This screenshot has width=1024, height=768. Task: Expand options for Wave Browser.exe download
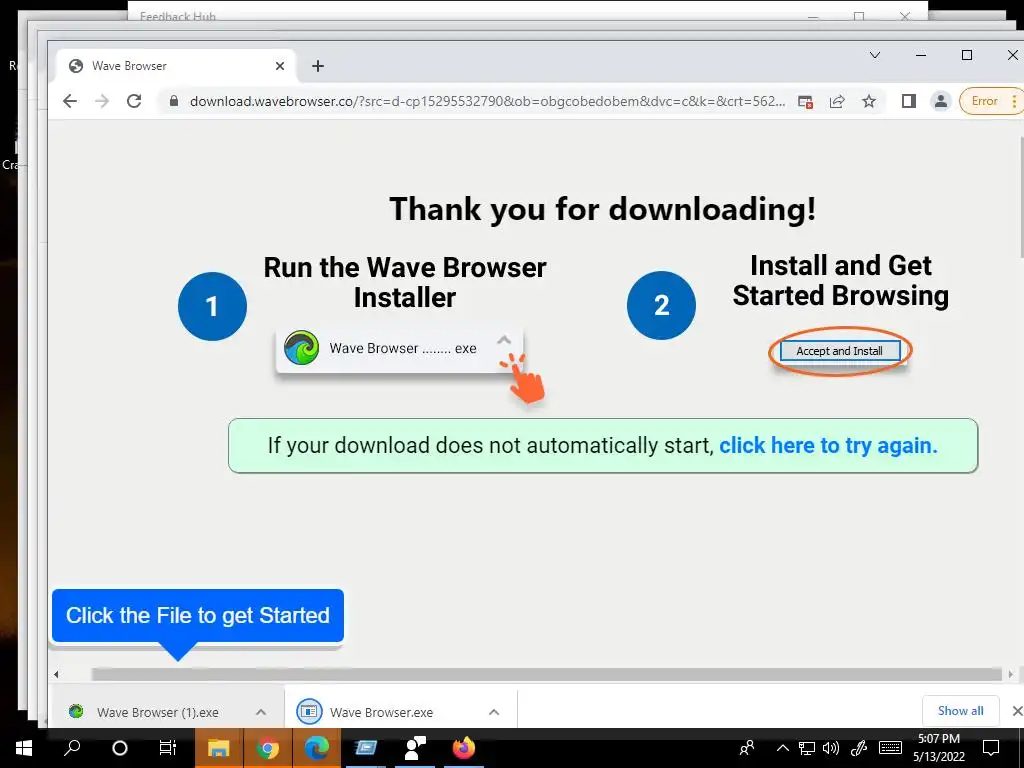(494, 712)
